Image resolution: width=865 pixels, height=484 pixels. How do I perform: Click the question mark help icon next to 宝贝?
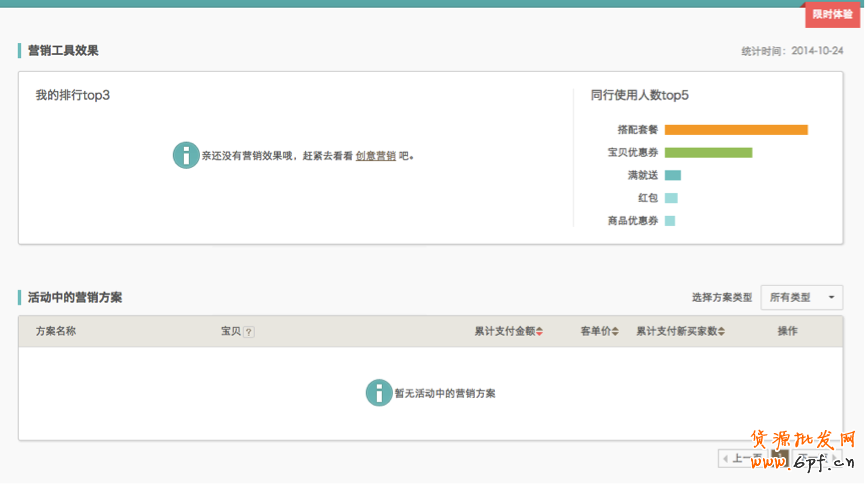point(249,332)
